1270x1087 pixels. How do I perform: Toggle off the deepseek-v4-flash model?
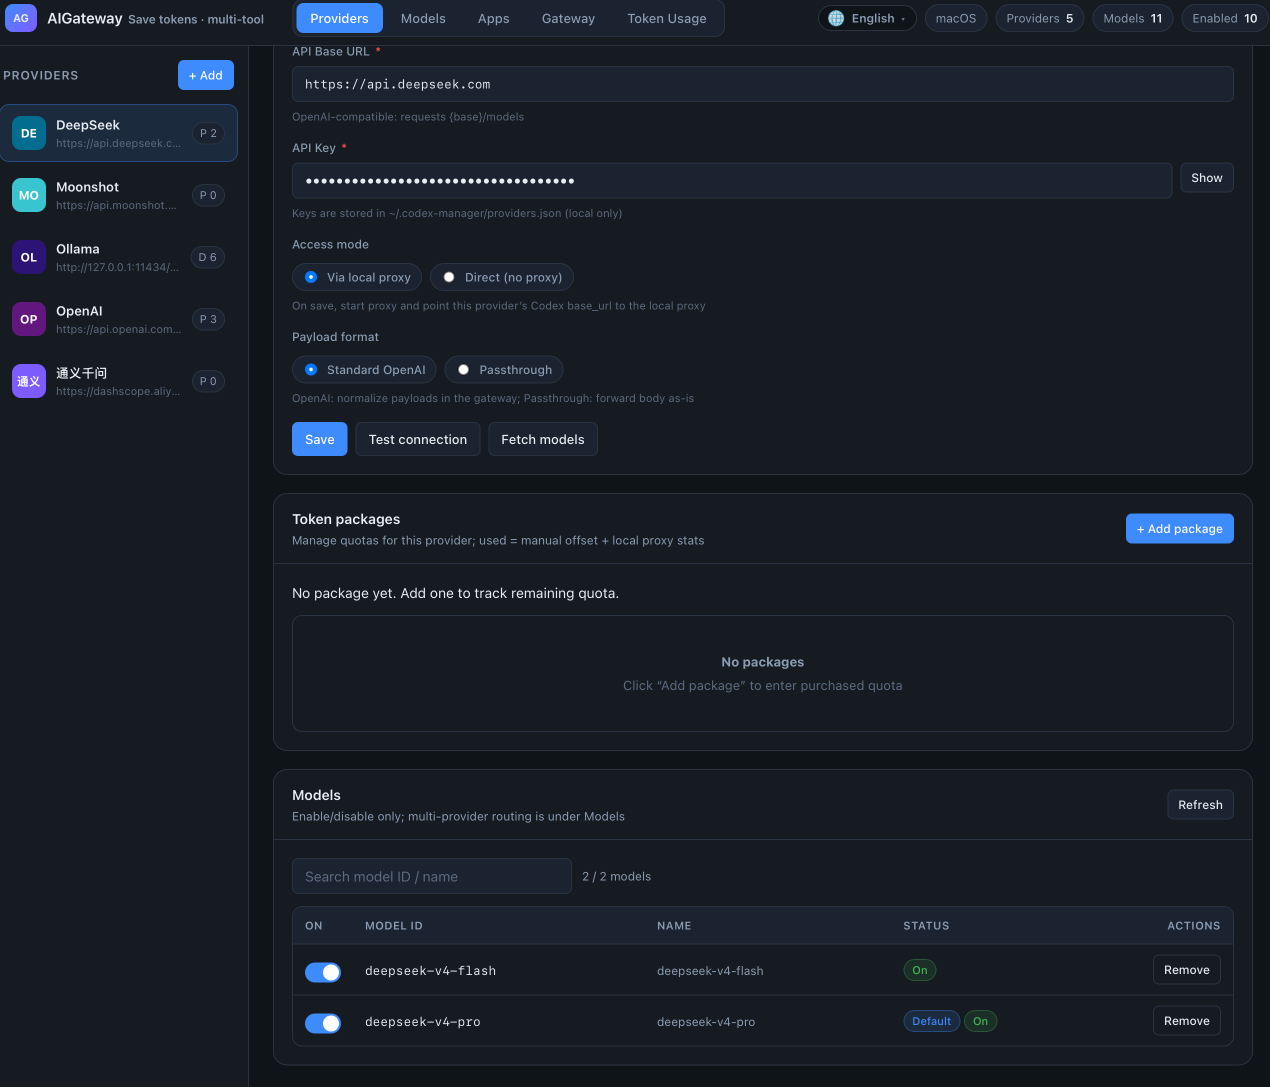(323, 972)
